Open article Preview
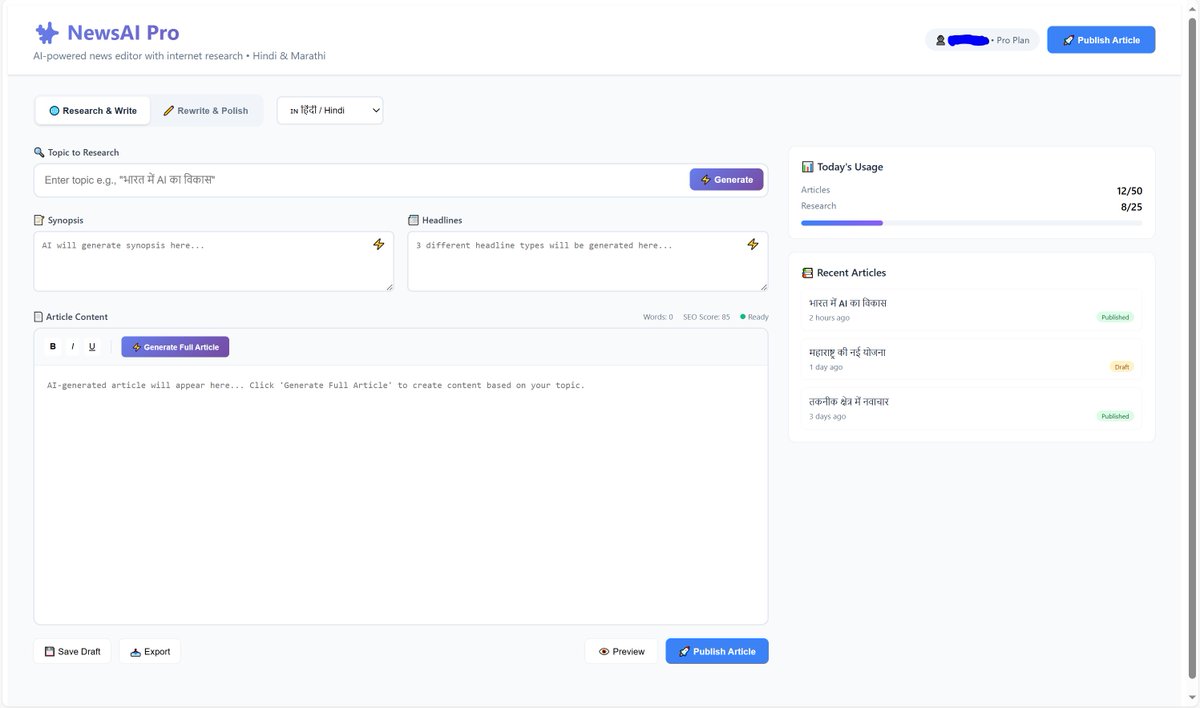 tap(621, 651)
